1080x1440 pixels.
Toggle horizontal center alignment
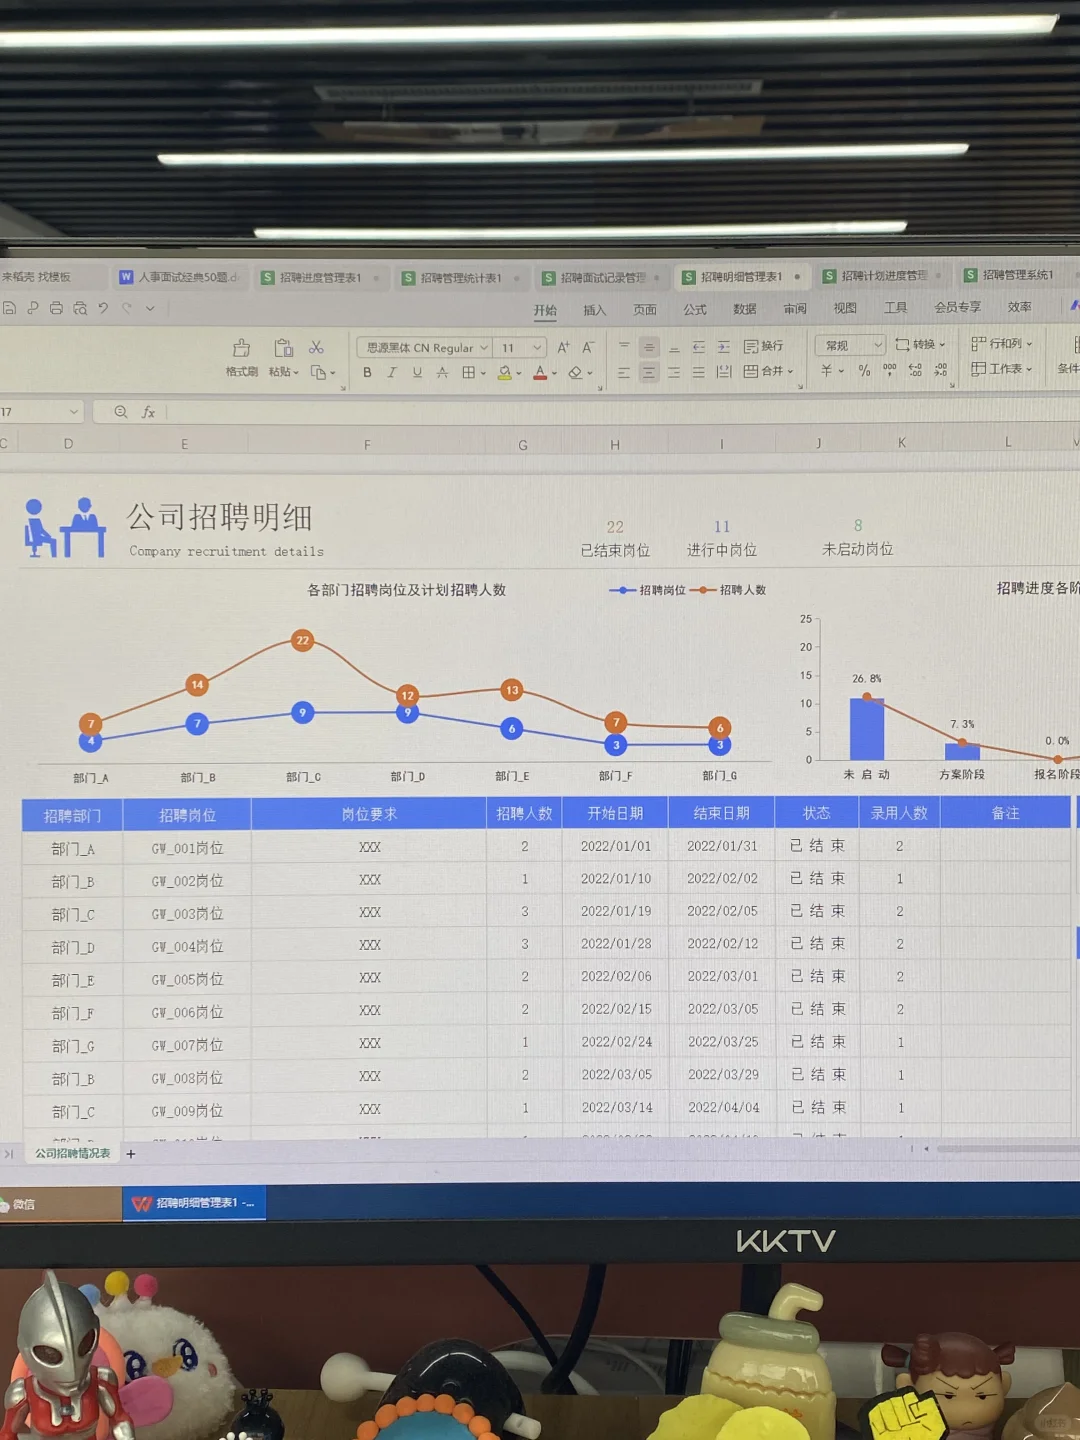649,372
